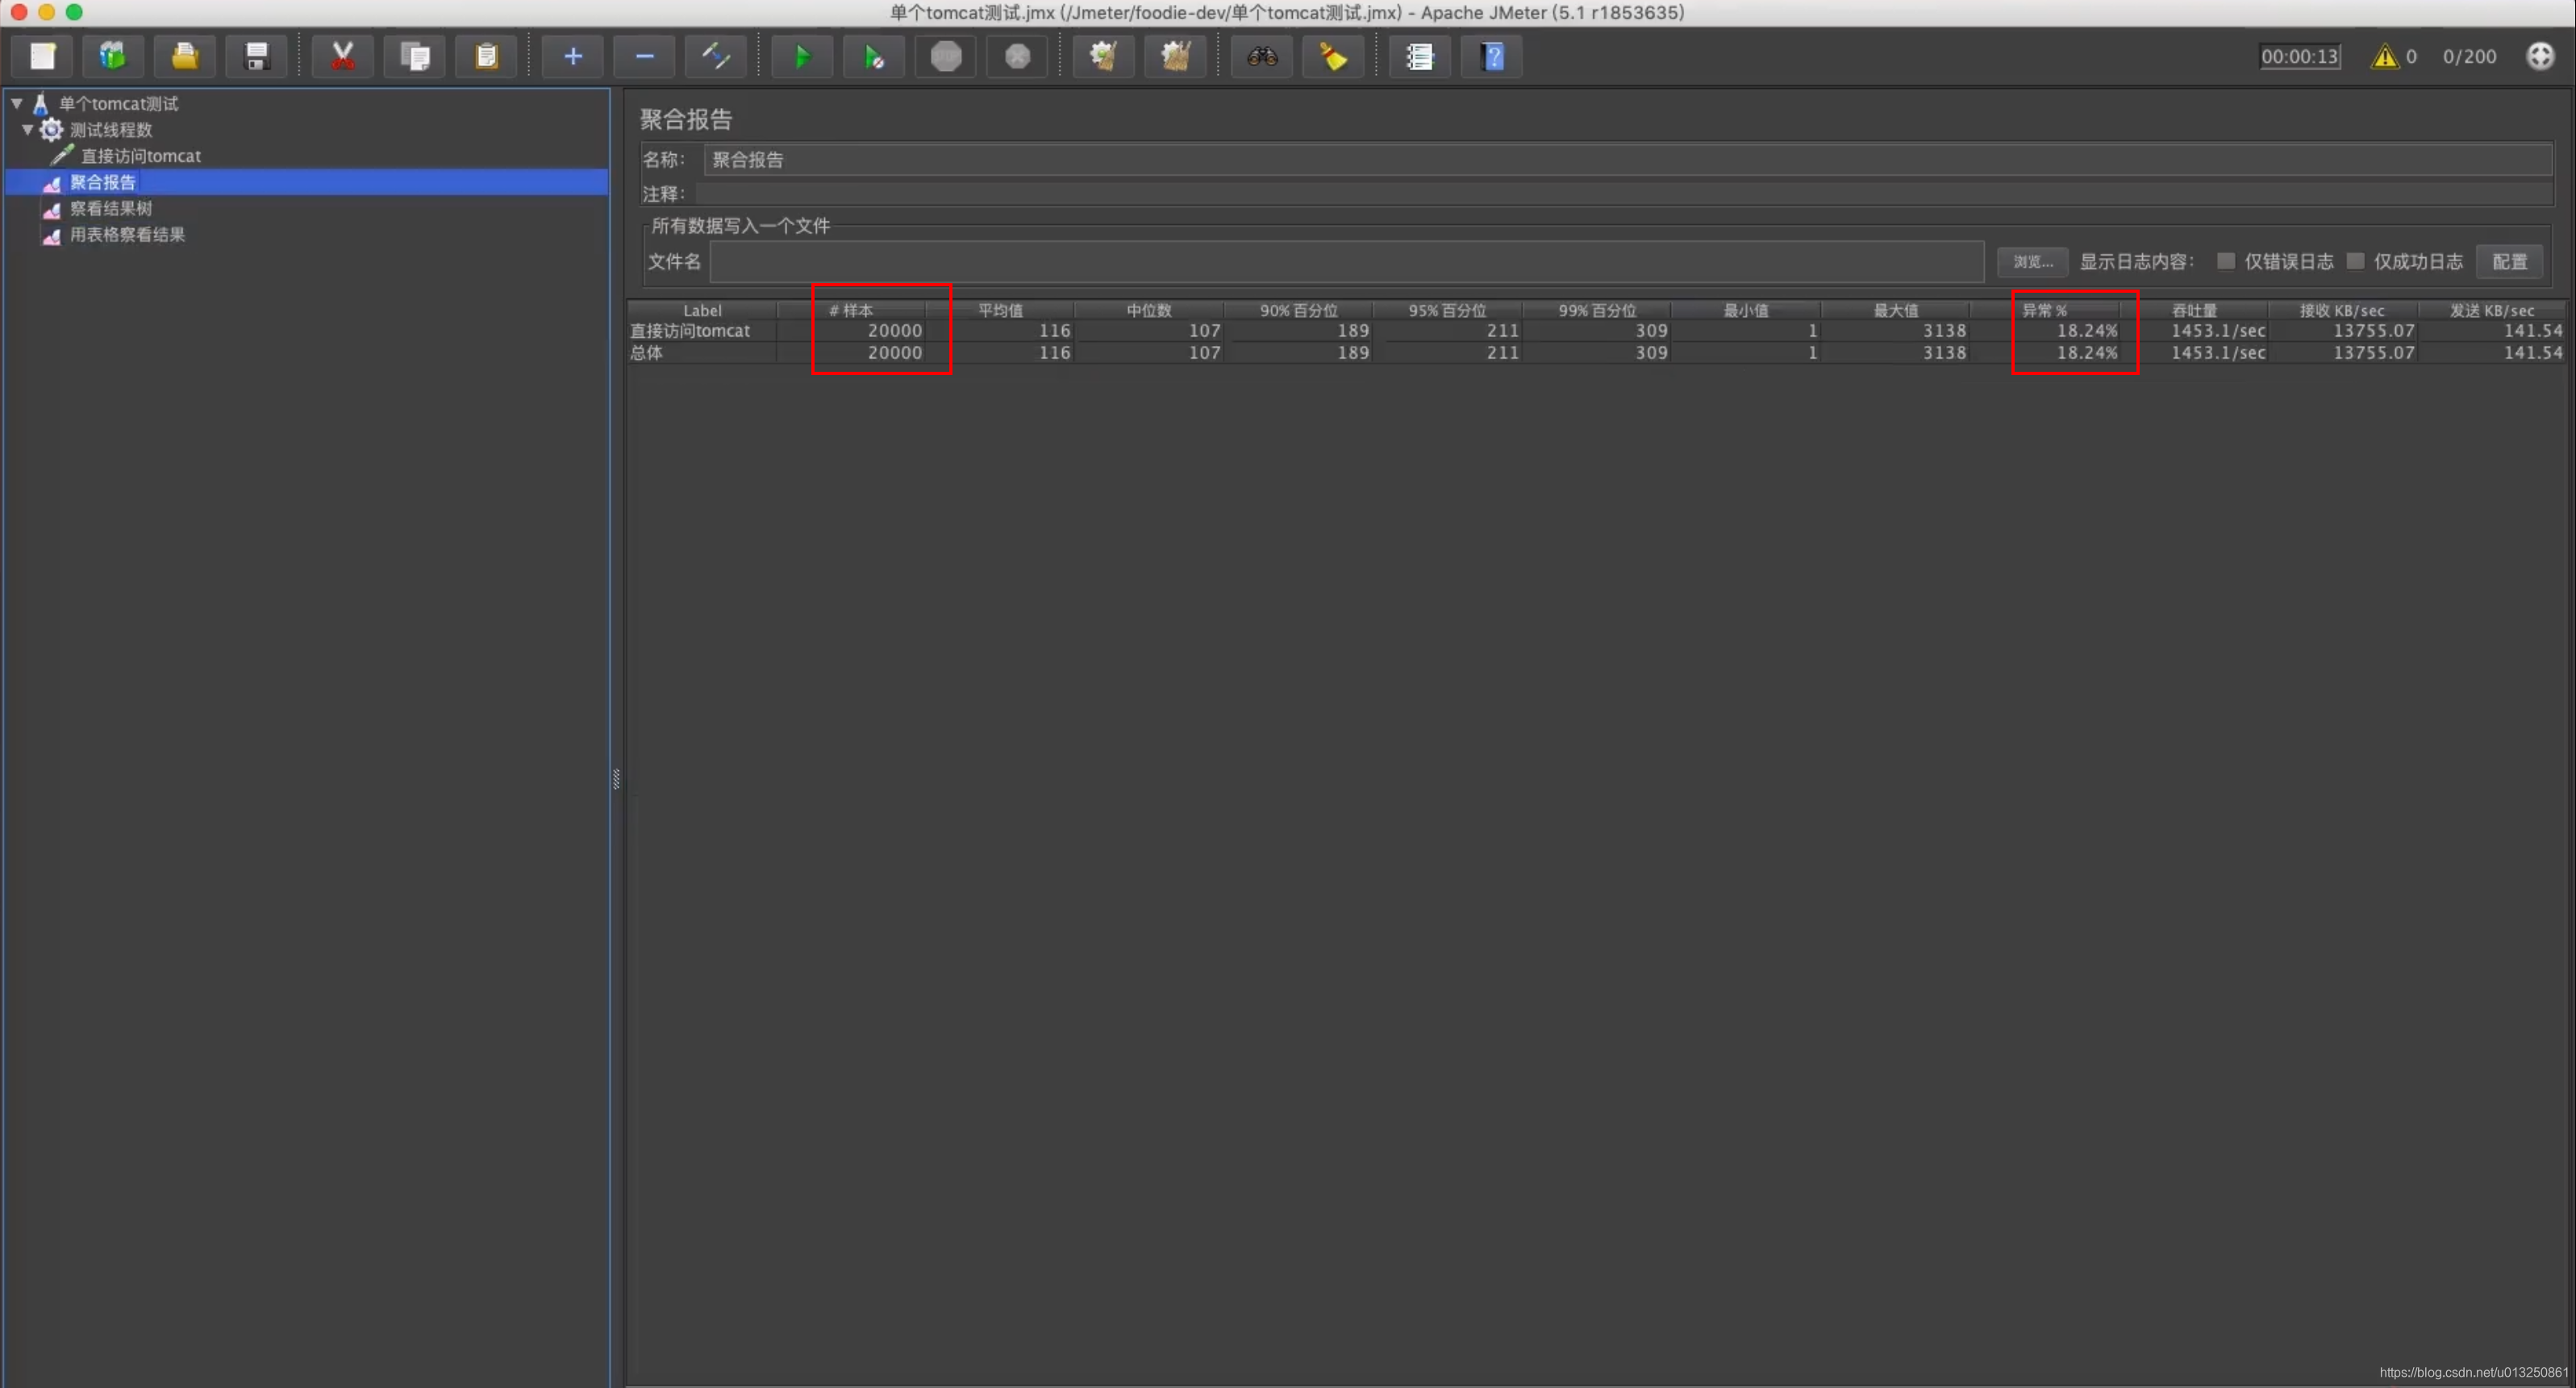Enable the 仅成功日志 checkbox
The height and width of the screenshot is (1388, 2576).
2355,261
